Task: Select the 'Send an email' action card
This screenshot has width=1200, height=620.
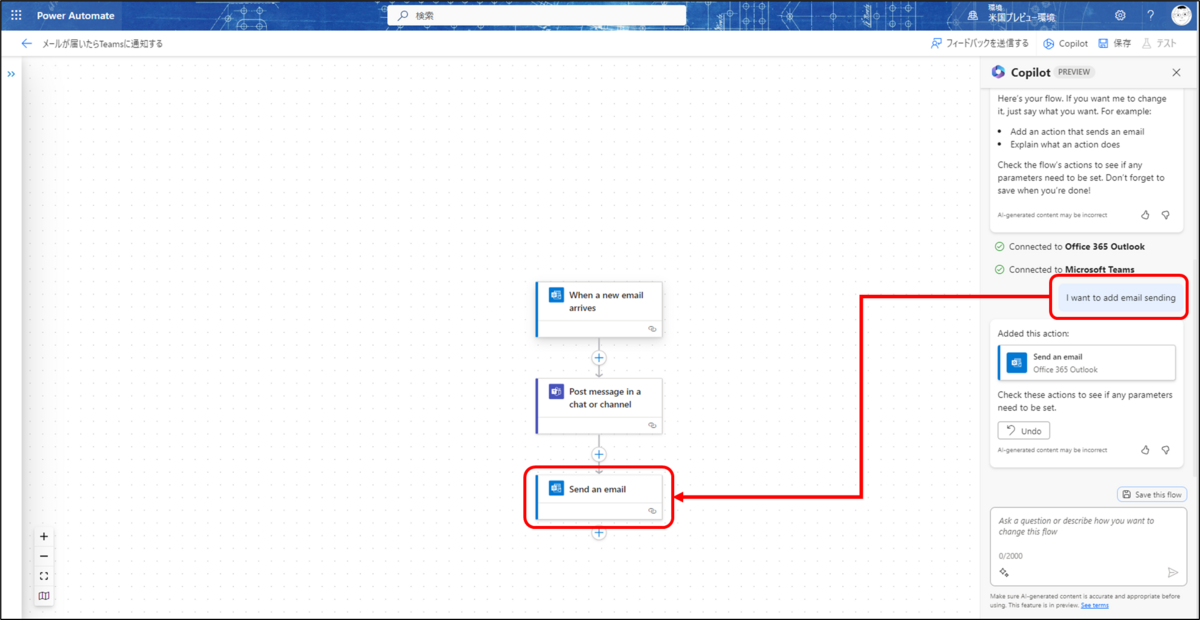Action: pos(599,497)
